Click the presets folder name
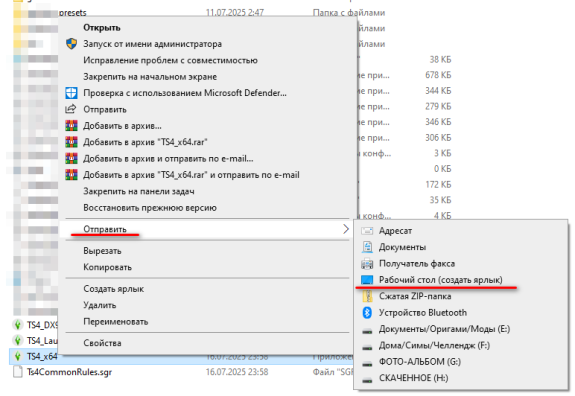The width and height of the screenshot is (575, 396). click(x=73, y=13)
